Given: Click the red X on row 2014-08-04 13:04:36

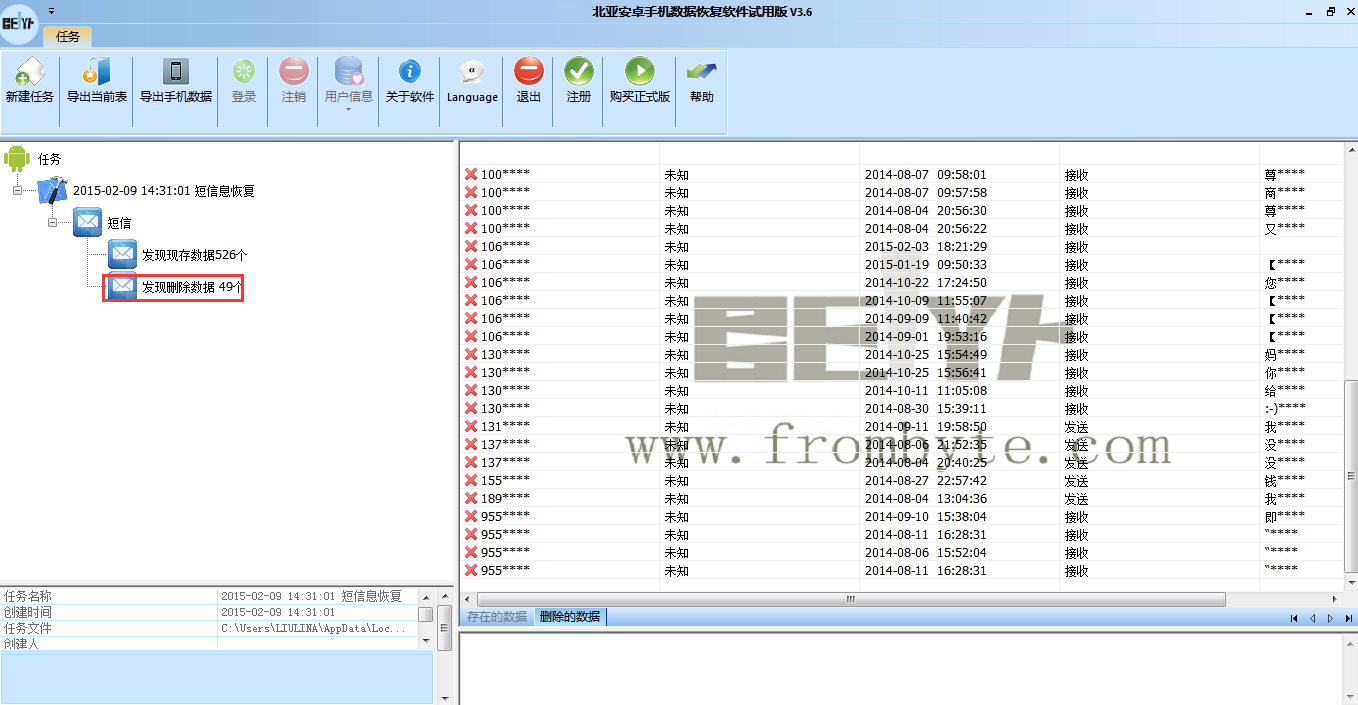Looking at the screenshot, I should (471, 499).
